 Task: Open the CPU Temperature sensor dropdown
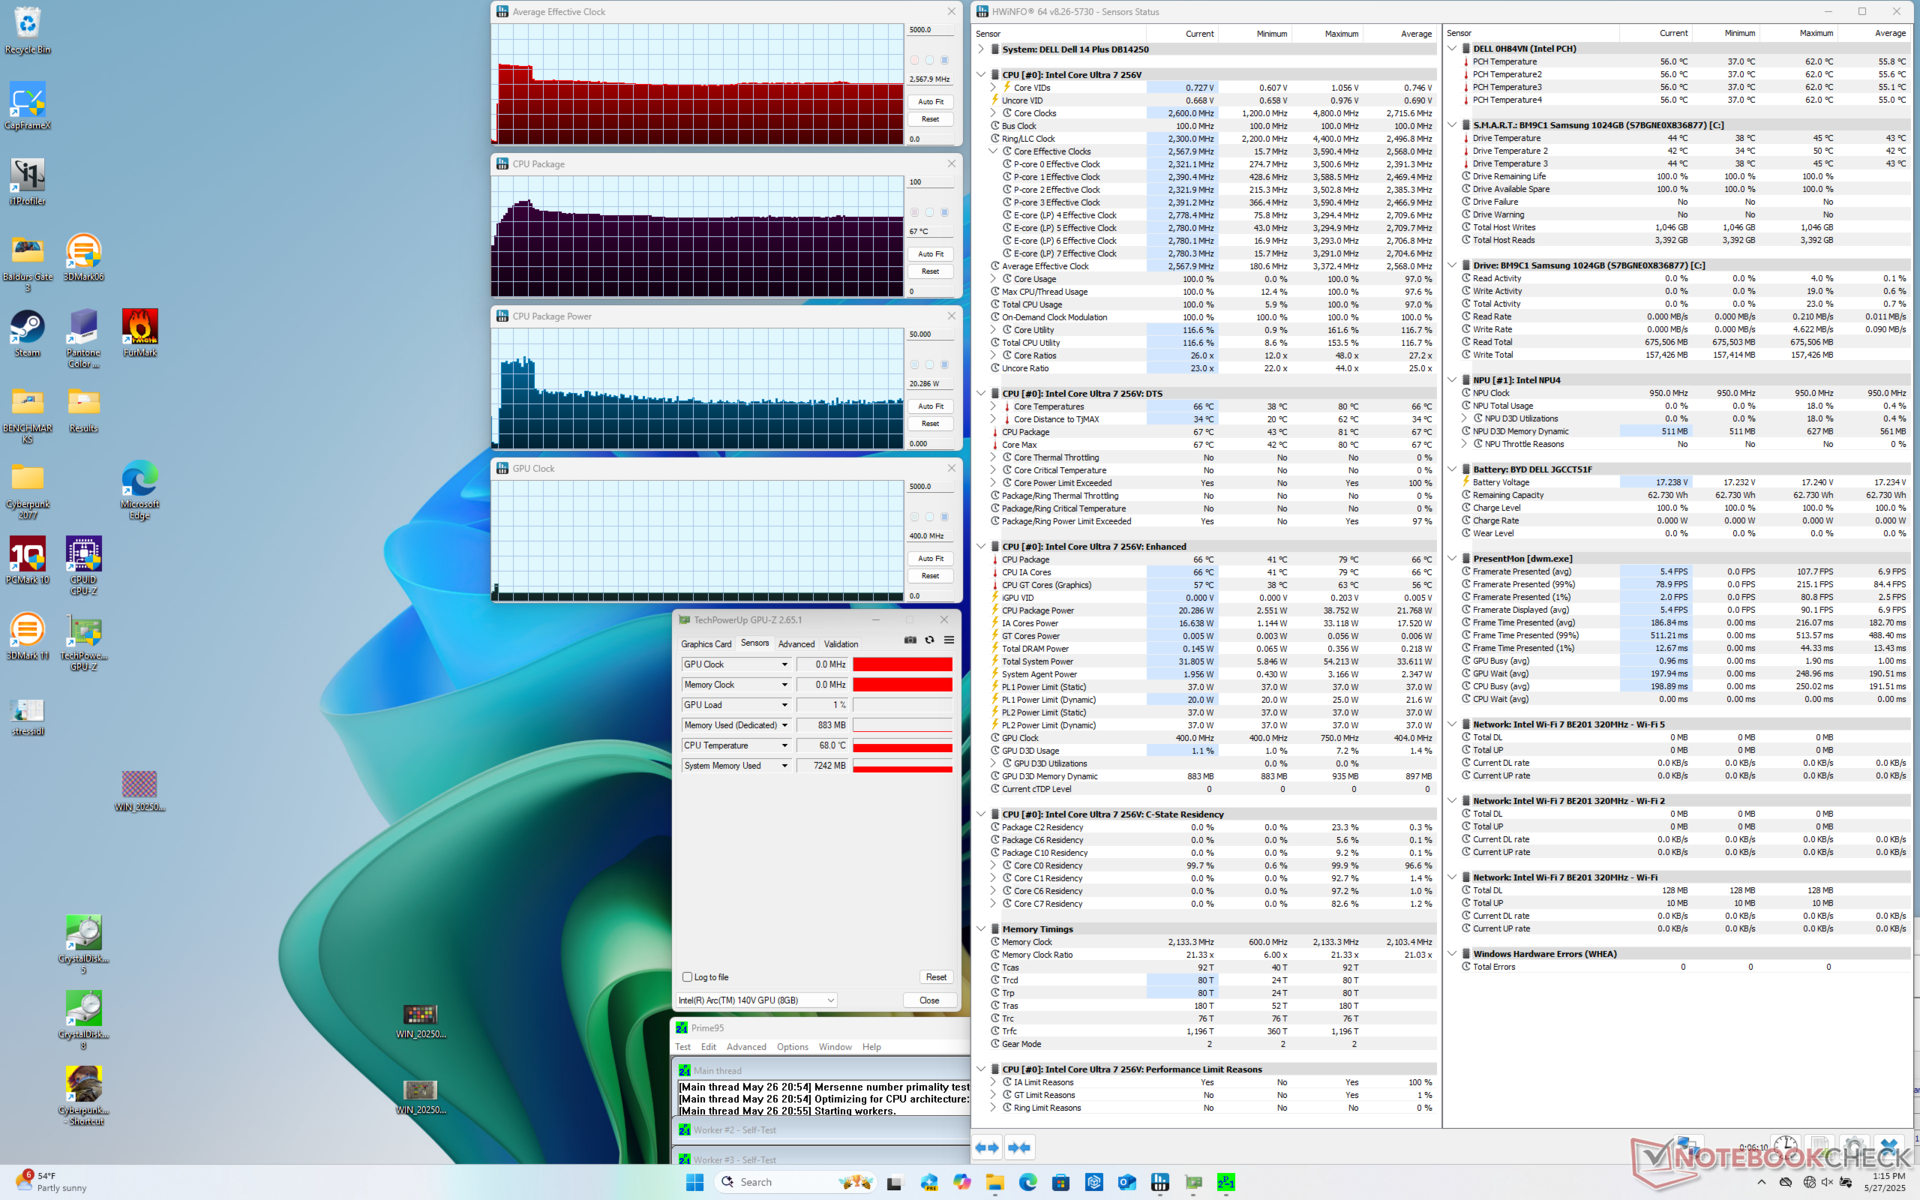coord(784,746)
